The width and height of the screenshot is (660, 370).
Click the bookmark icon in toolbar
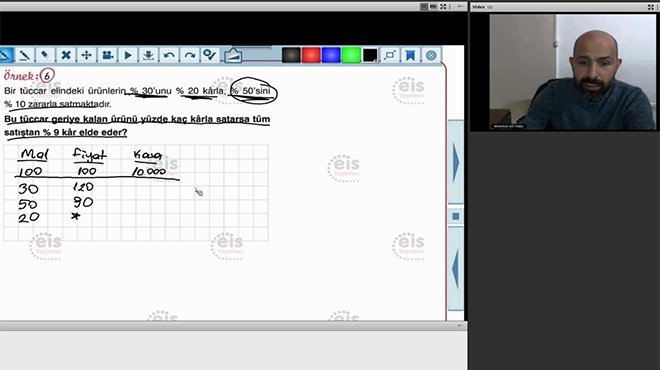tap(410, 55)
